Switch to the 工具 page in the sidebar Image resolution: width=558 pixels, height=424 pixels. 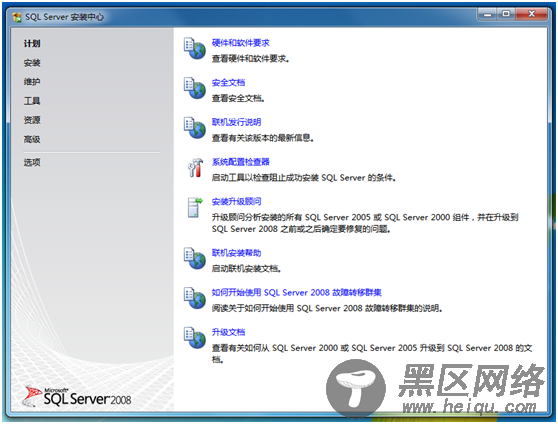point(32,101)
